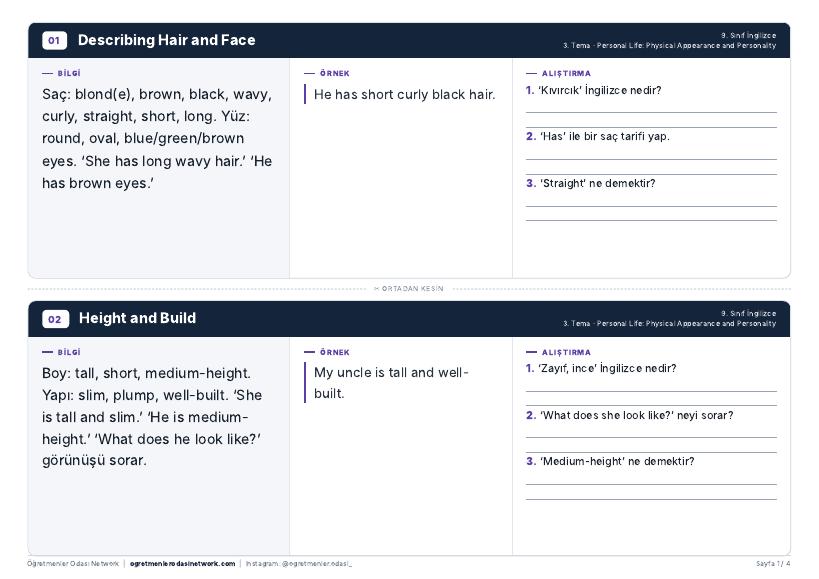Click the second card's ALIŞTIRMA label
Viewport: 819px width, 579px height.
point(566,352)
